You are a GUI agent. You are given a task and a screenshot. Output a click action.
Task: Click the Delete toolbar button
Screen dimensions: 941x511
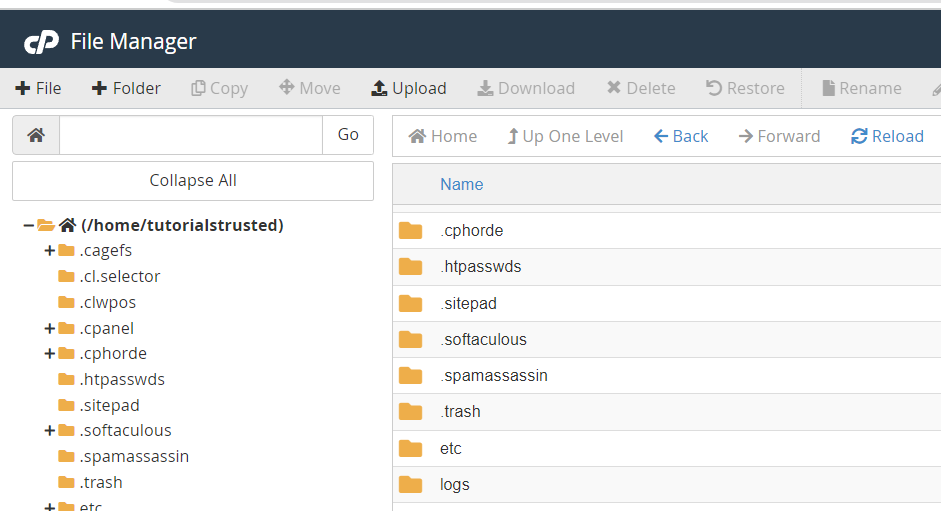click(641, 88)
